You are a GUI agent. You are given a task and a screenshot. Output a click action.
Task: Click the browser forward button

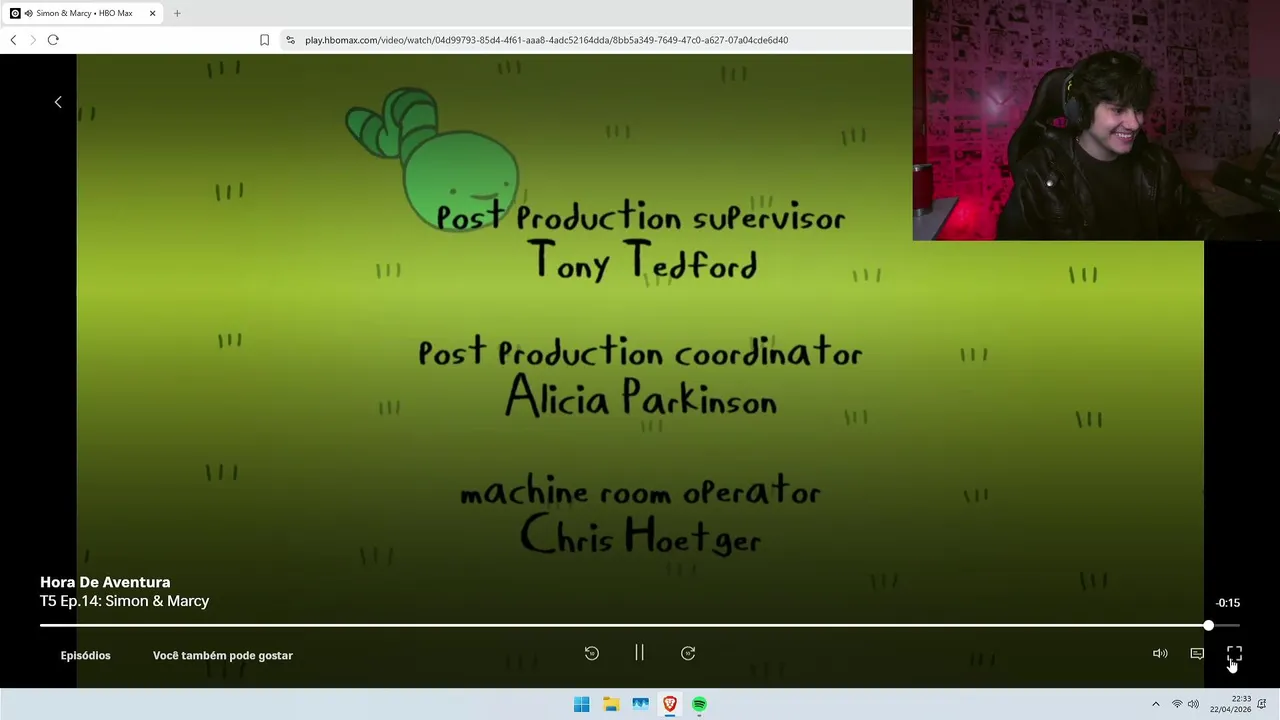tap(33, 40)
